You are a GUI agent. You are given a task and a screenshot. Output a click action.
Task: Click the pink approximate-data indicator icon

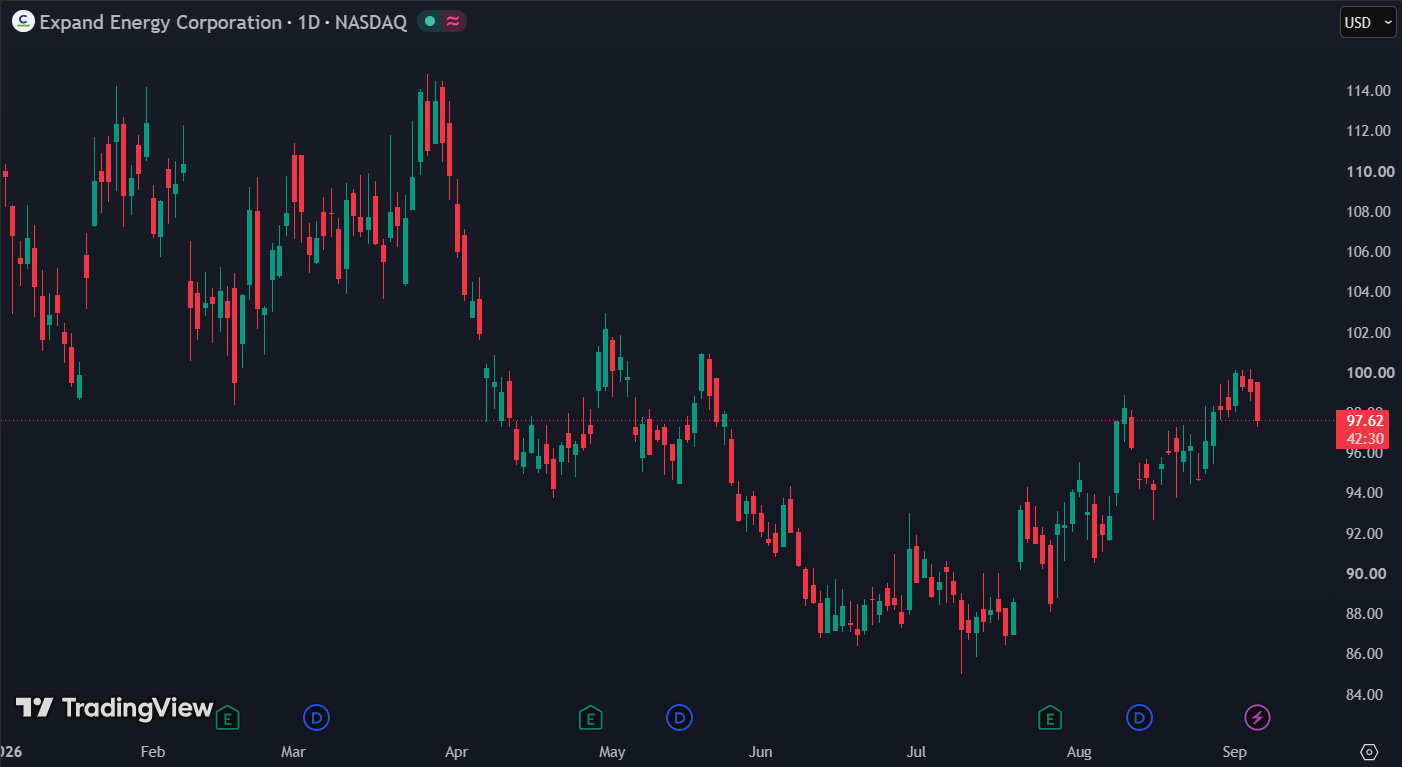pyautogui.click(x=453, y=21)
